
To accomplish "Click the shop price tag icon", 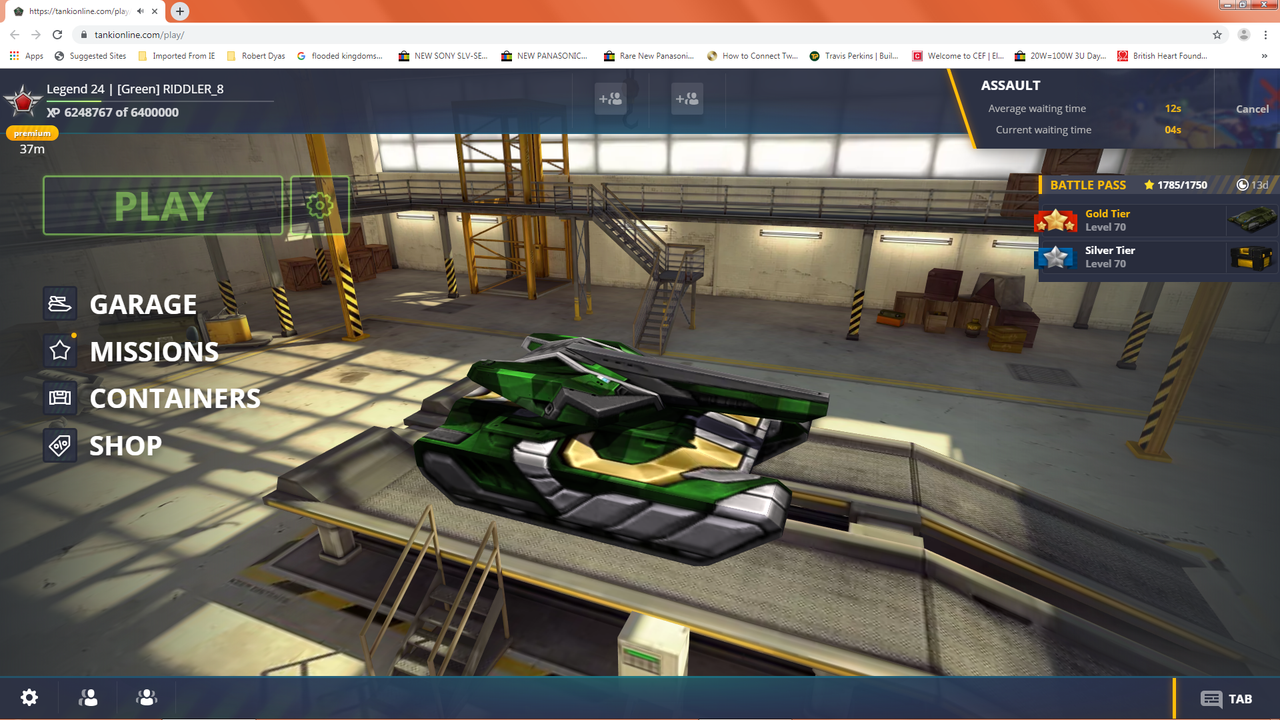I will tap(60, 445).
